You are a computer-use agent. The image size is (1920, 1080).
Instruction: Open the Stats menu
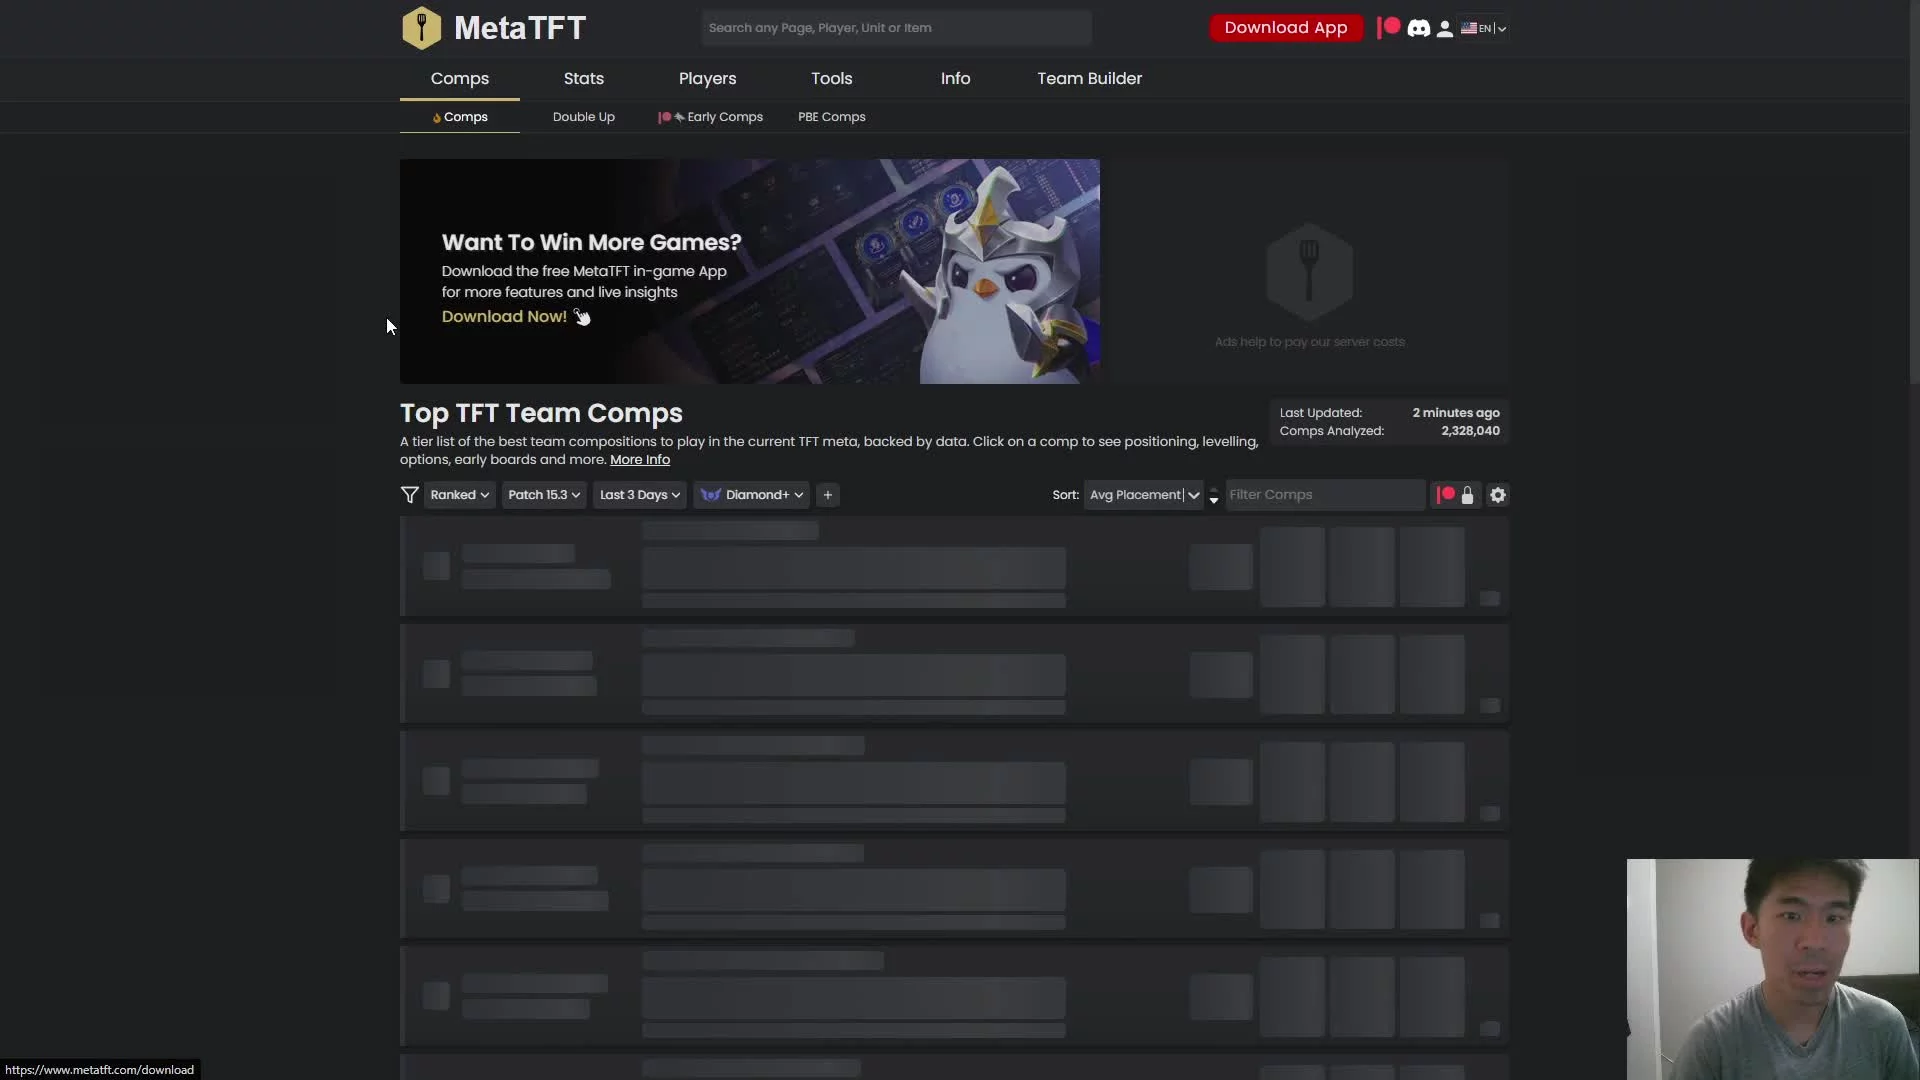pos(584,78)
